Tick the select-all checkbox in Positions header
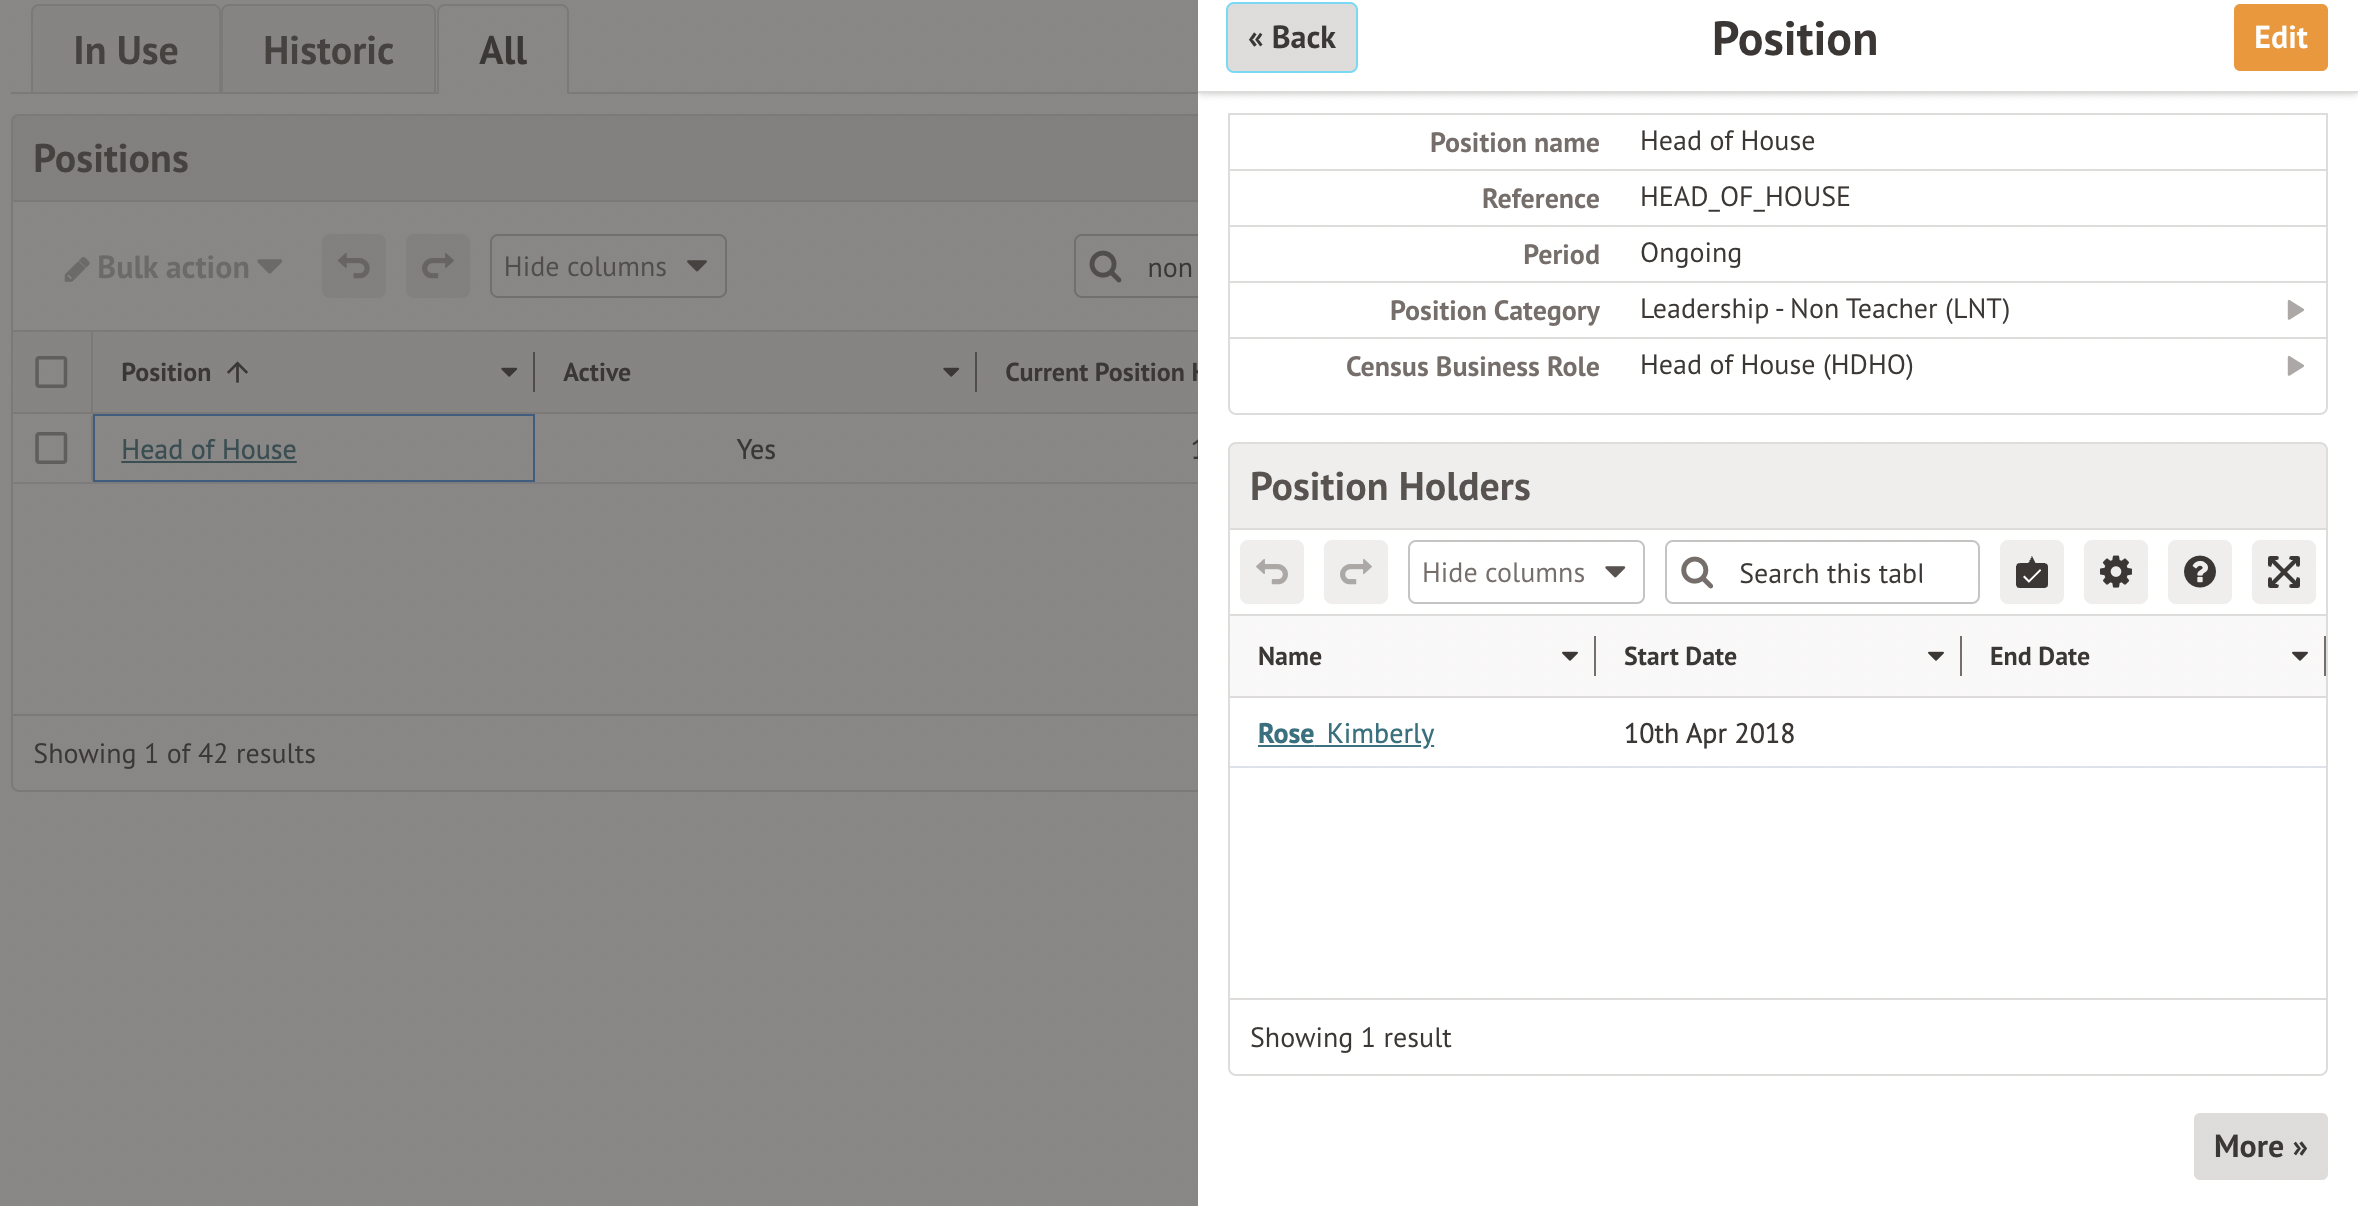This screenshot has width=2358, height=1206. [51, 372]
